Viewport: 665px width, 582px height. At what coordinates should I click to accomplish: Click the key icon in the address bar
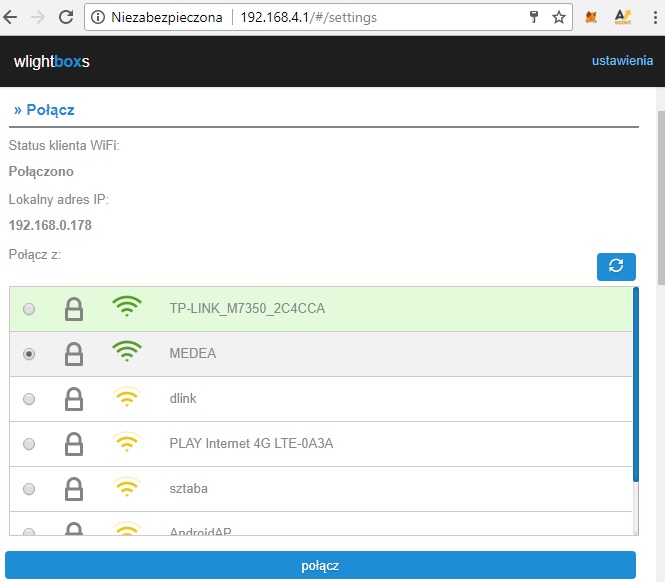click(534, 17)
